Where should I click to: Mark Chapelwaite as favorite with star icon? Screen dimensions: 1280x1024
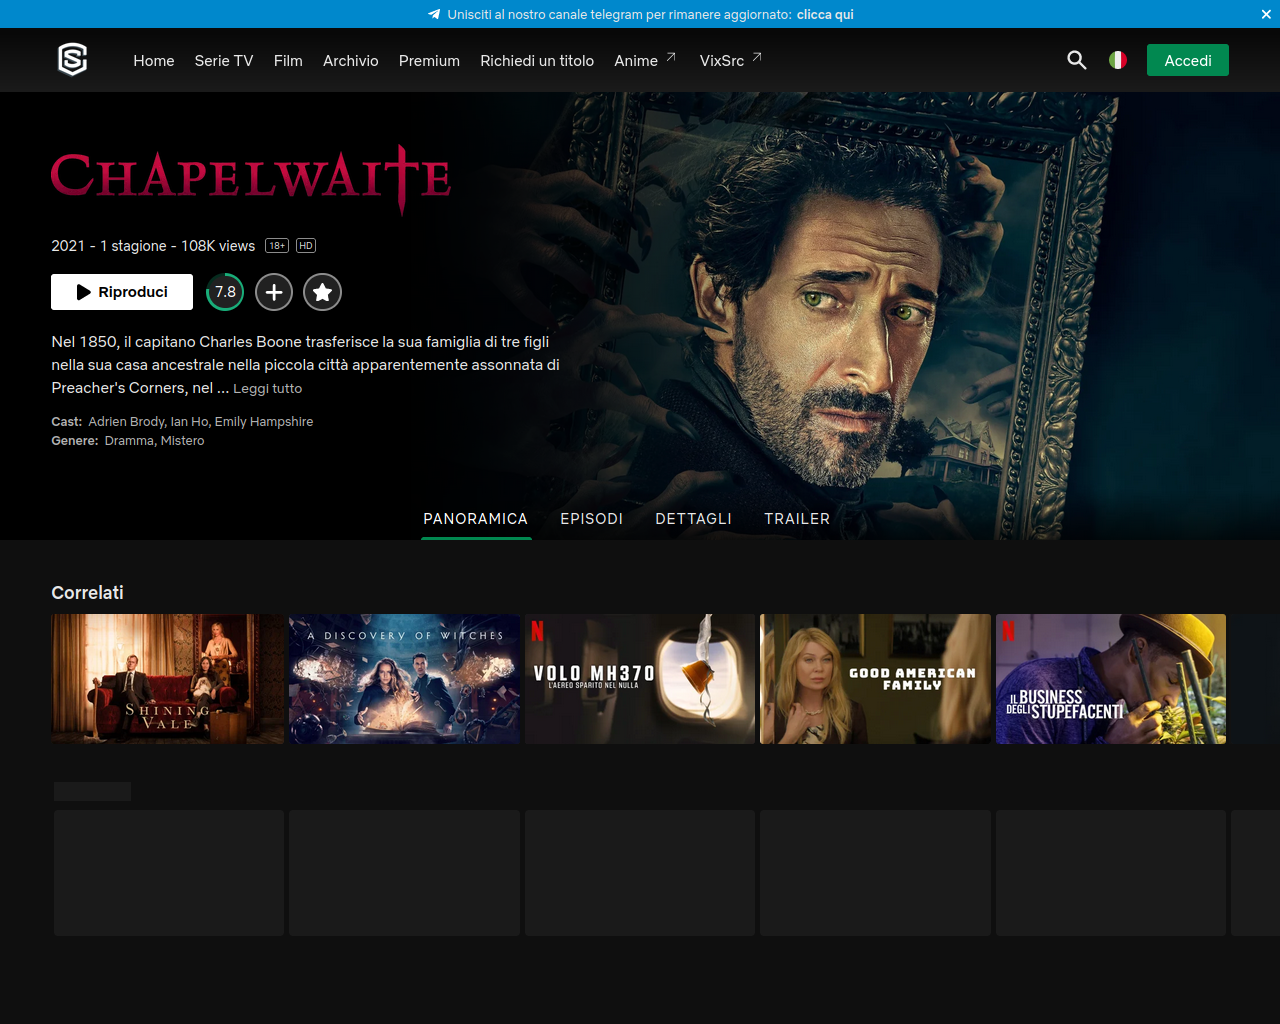point(322,292)
